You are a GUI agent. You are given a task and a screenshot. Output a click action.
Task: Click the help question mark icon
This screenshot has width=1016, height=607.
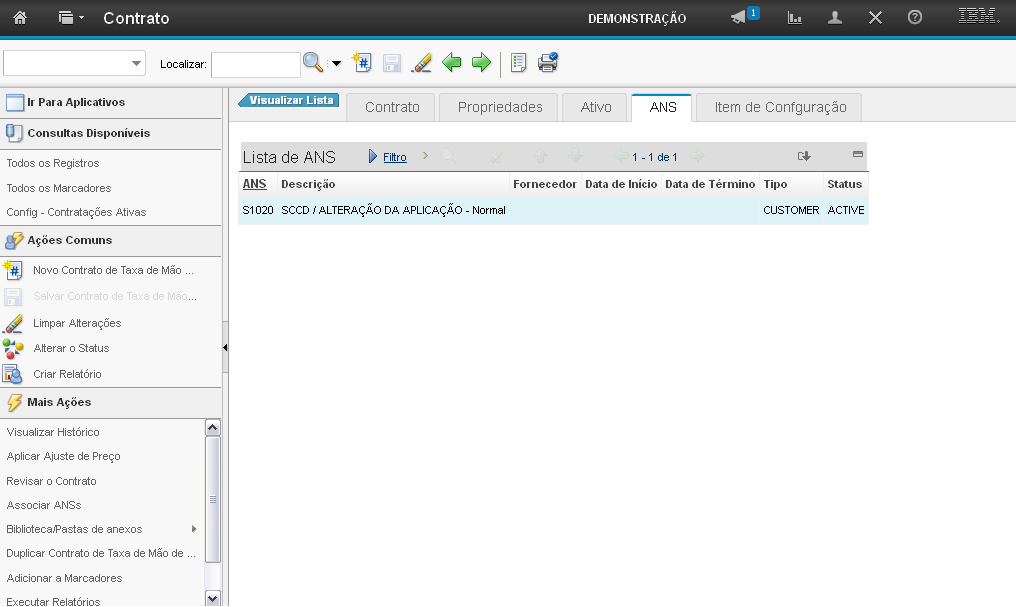click(x=914, y=18)
